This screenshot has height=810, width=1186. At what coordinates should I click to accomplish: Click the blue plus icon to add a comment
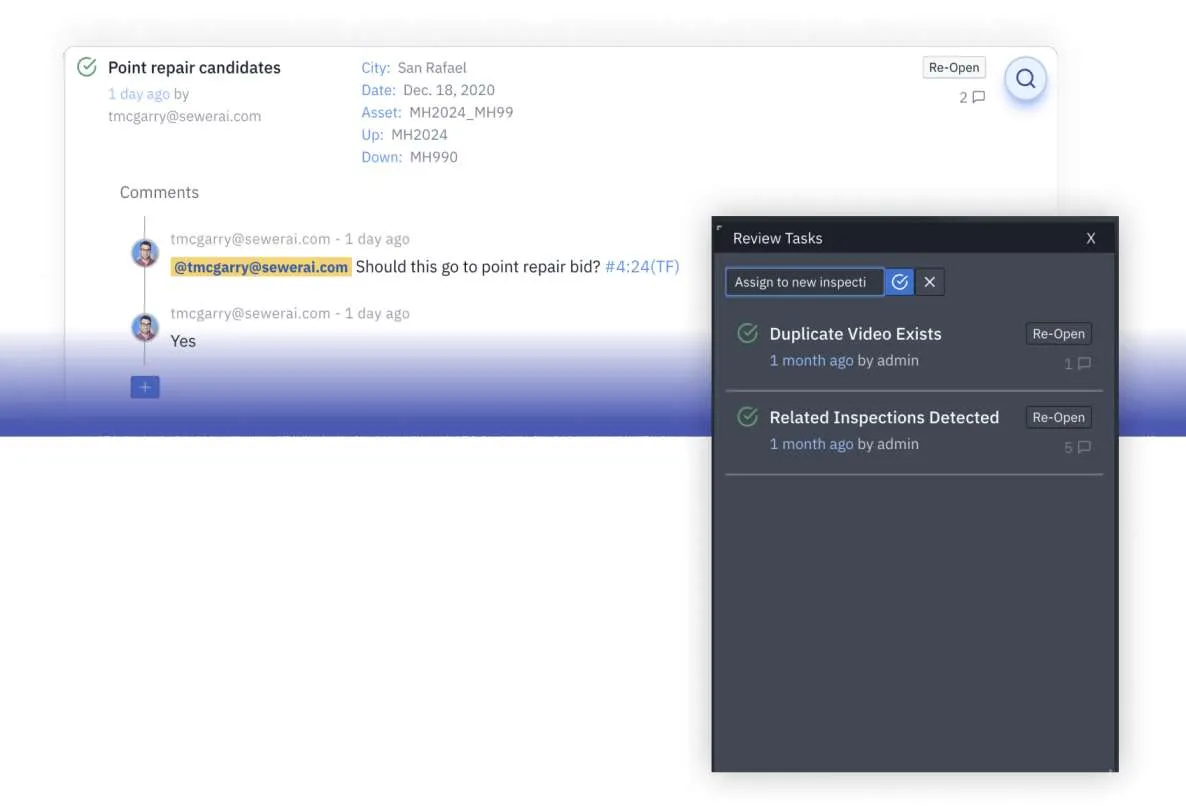(144, 387)
